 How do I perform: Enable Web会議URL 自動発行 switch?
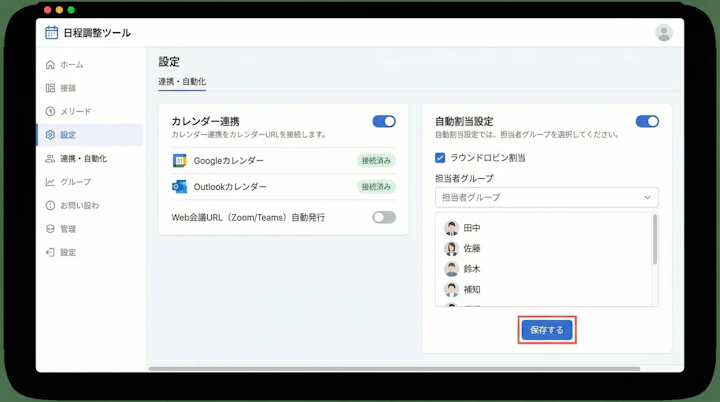[x=384, y=217]
